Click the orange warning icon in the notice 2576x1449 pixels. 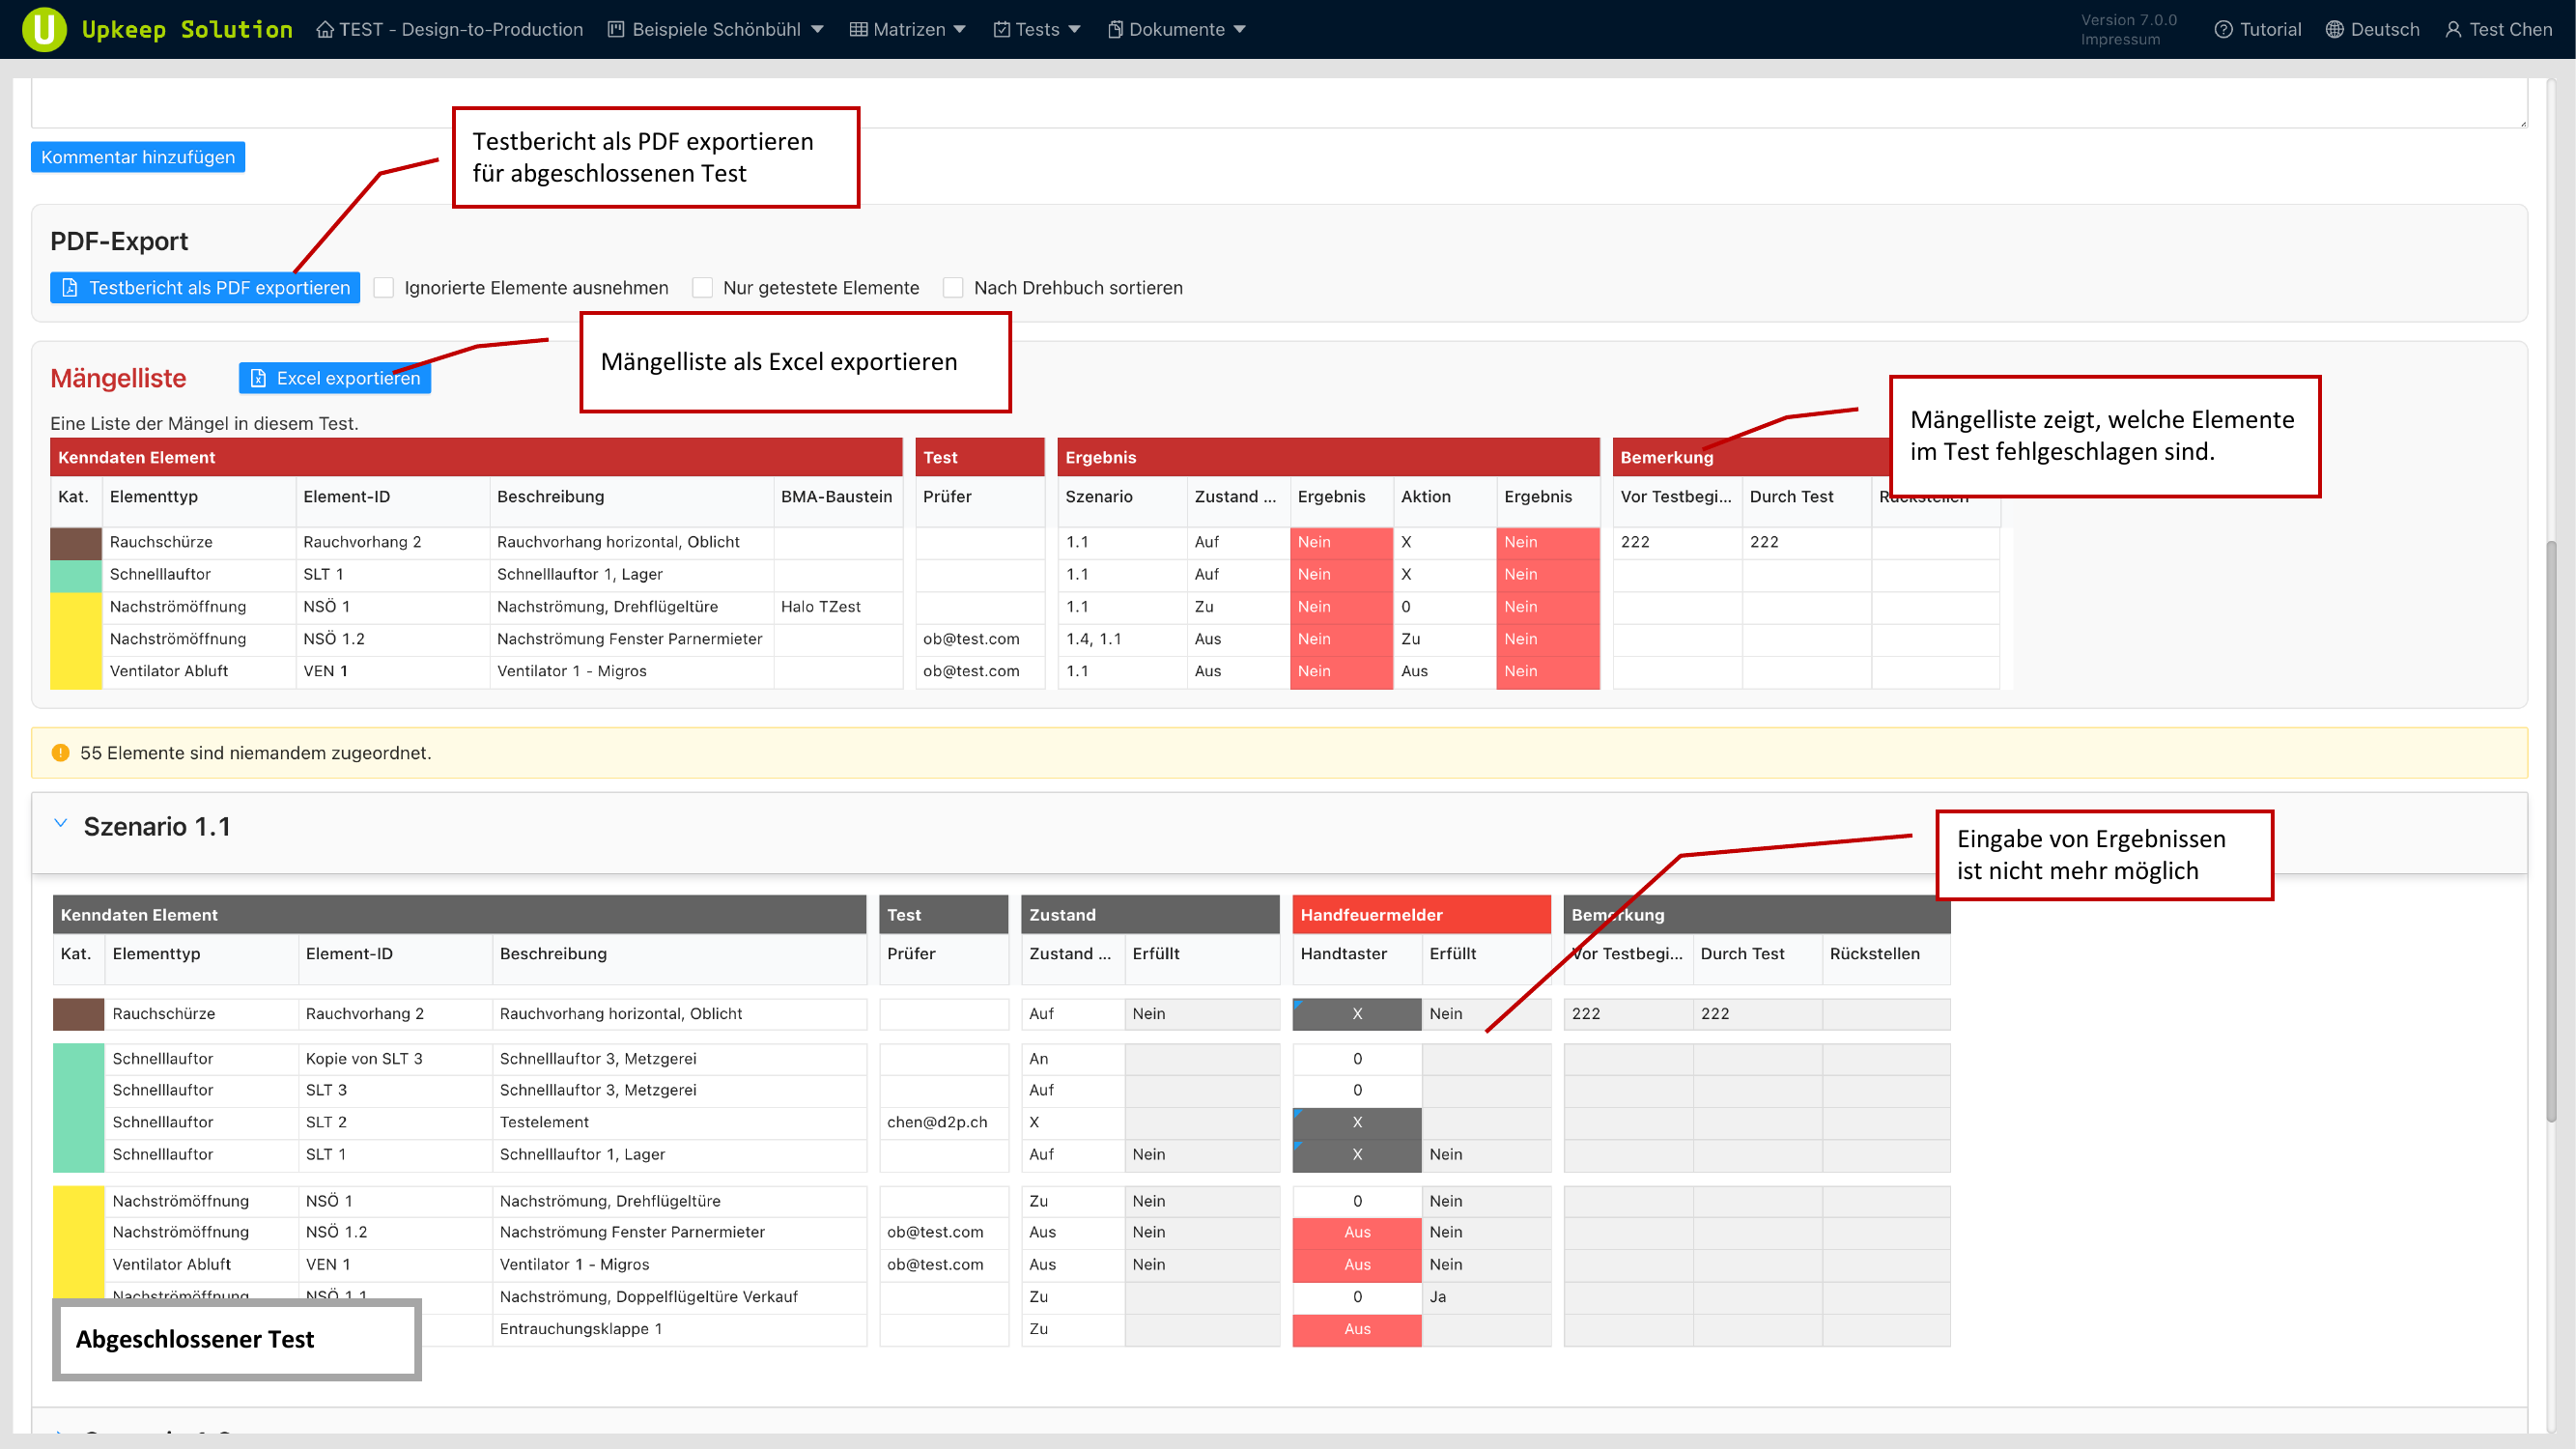[x=60, y=753]
